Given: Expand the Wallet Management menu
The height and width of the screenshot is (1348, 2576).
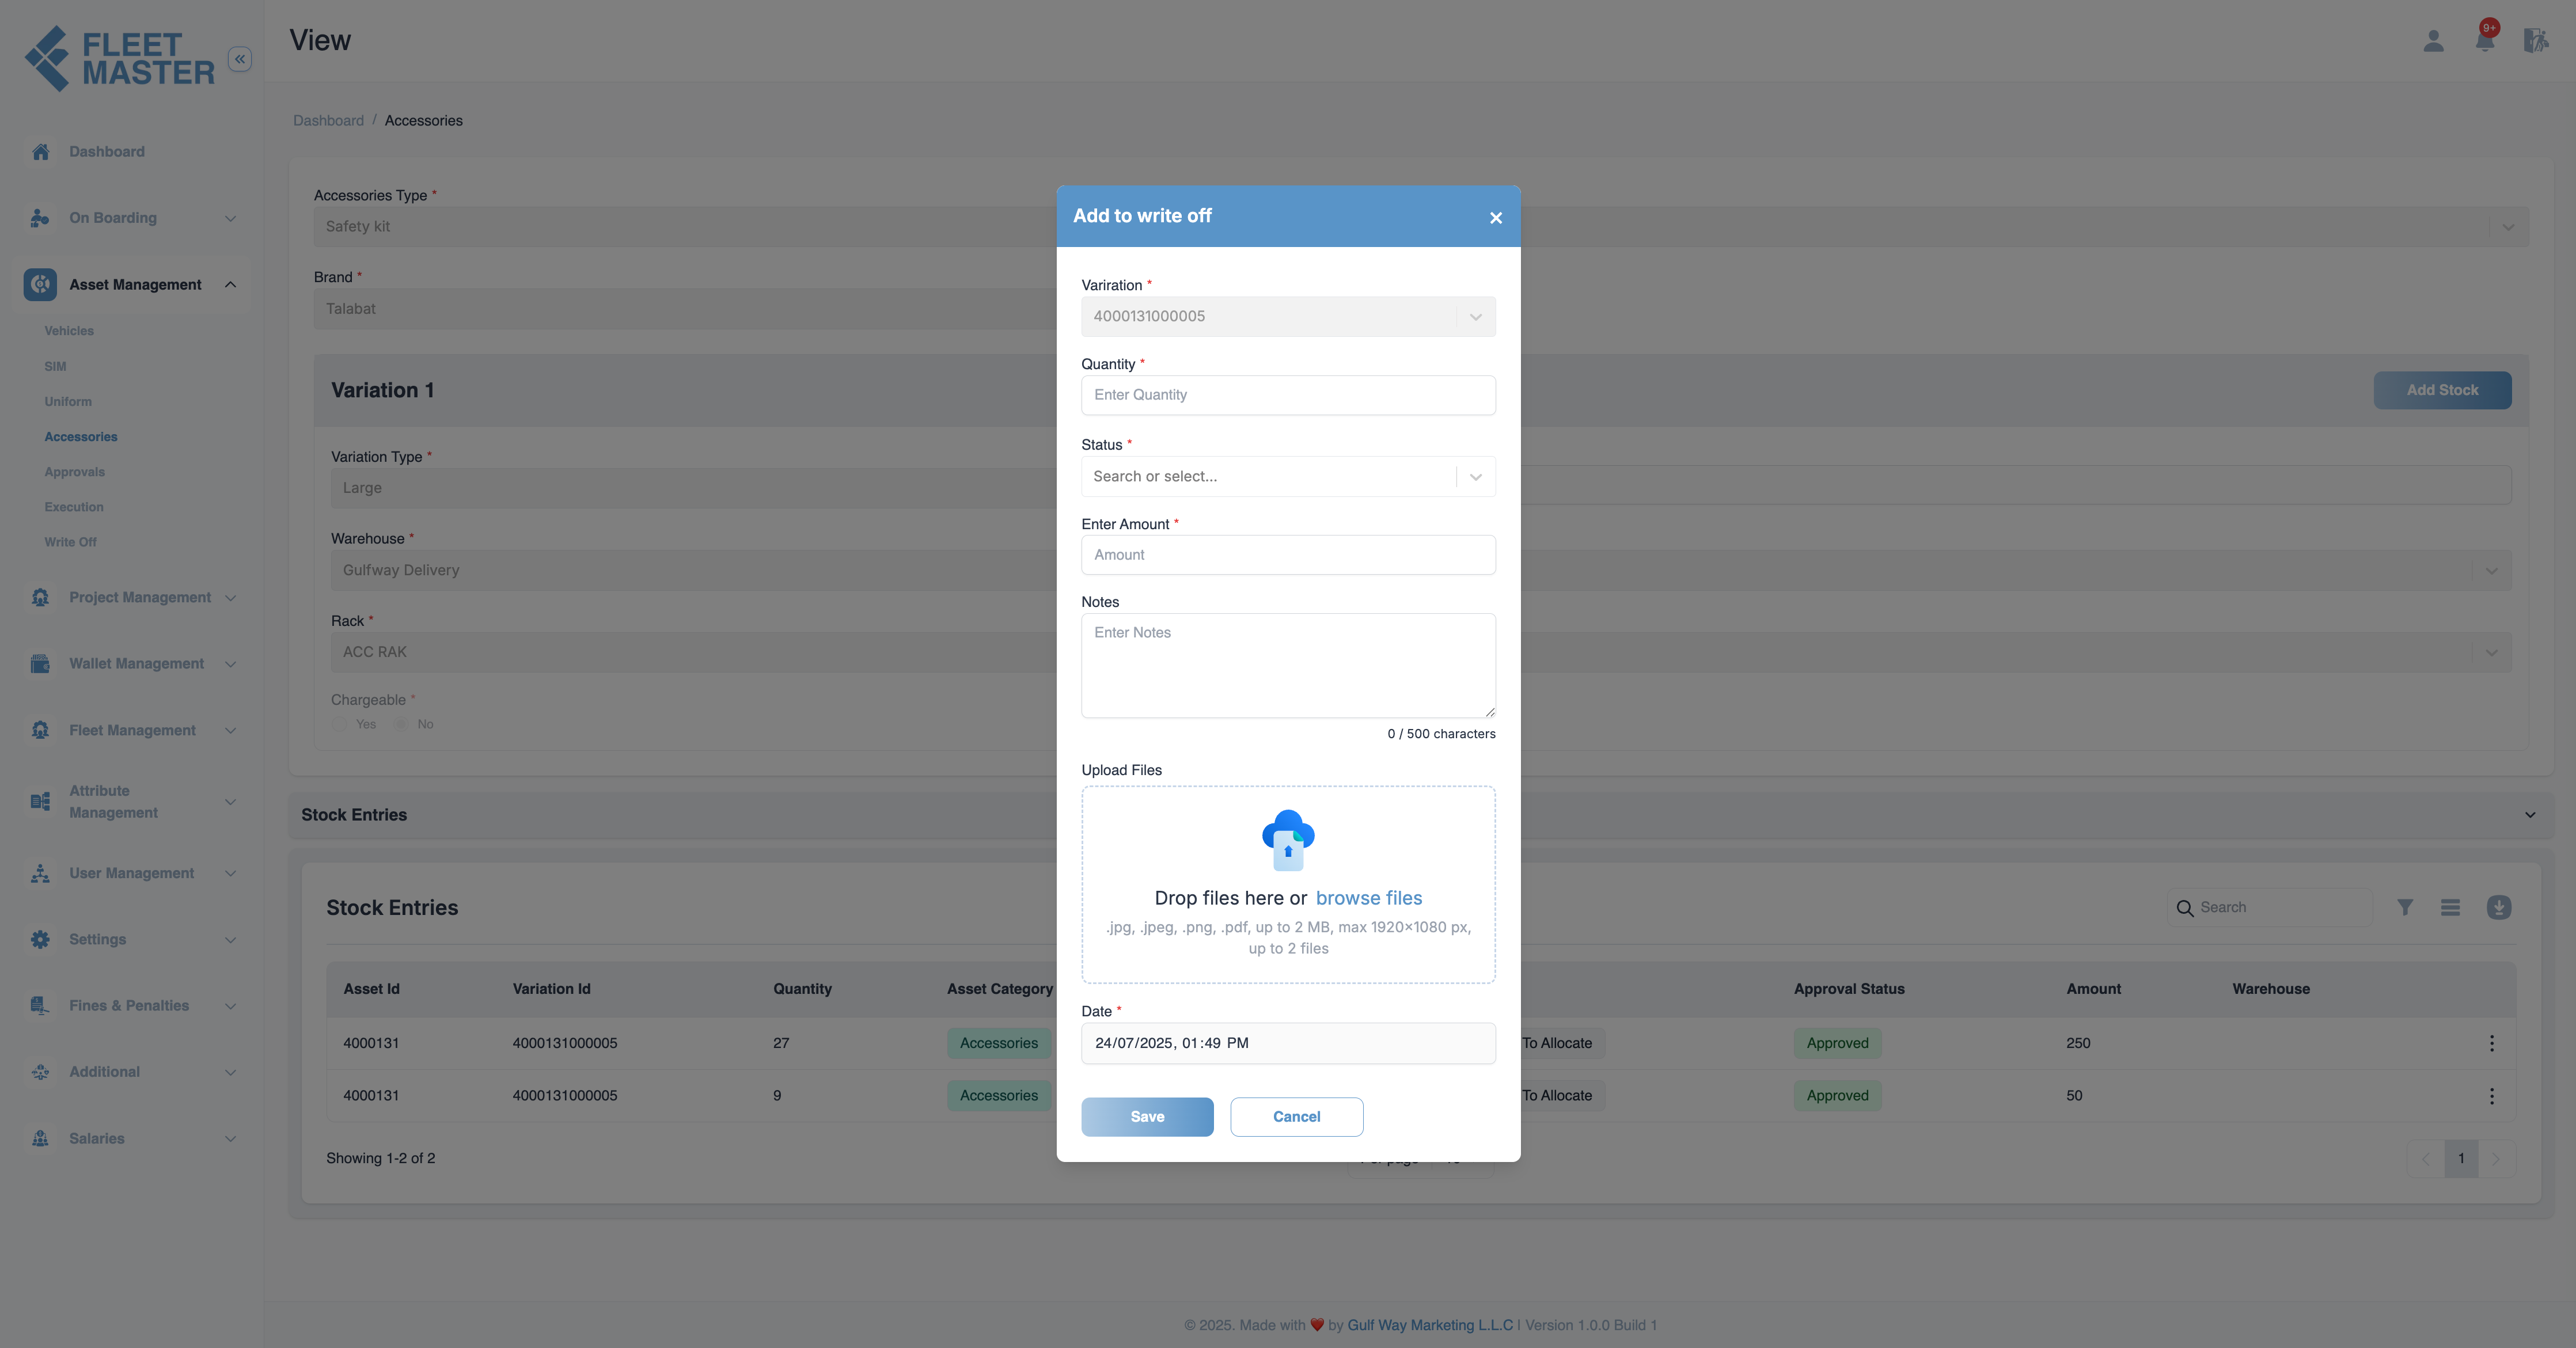Looking at the screenshot, I should click(230, 664).
